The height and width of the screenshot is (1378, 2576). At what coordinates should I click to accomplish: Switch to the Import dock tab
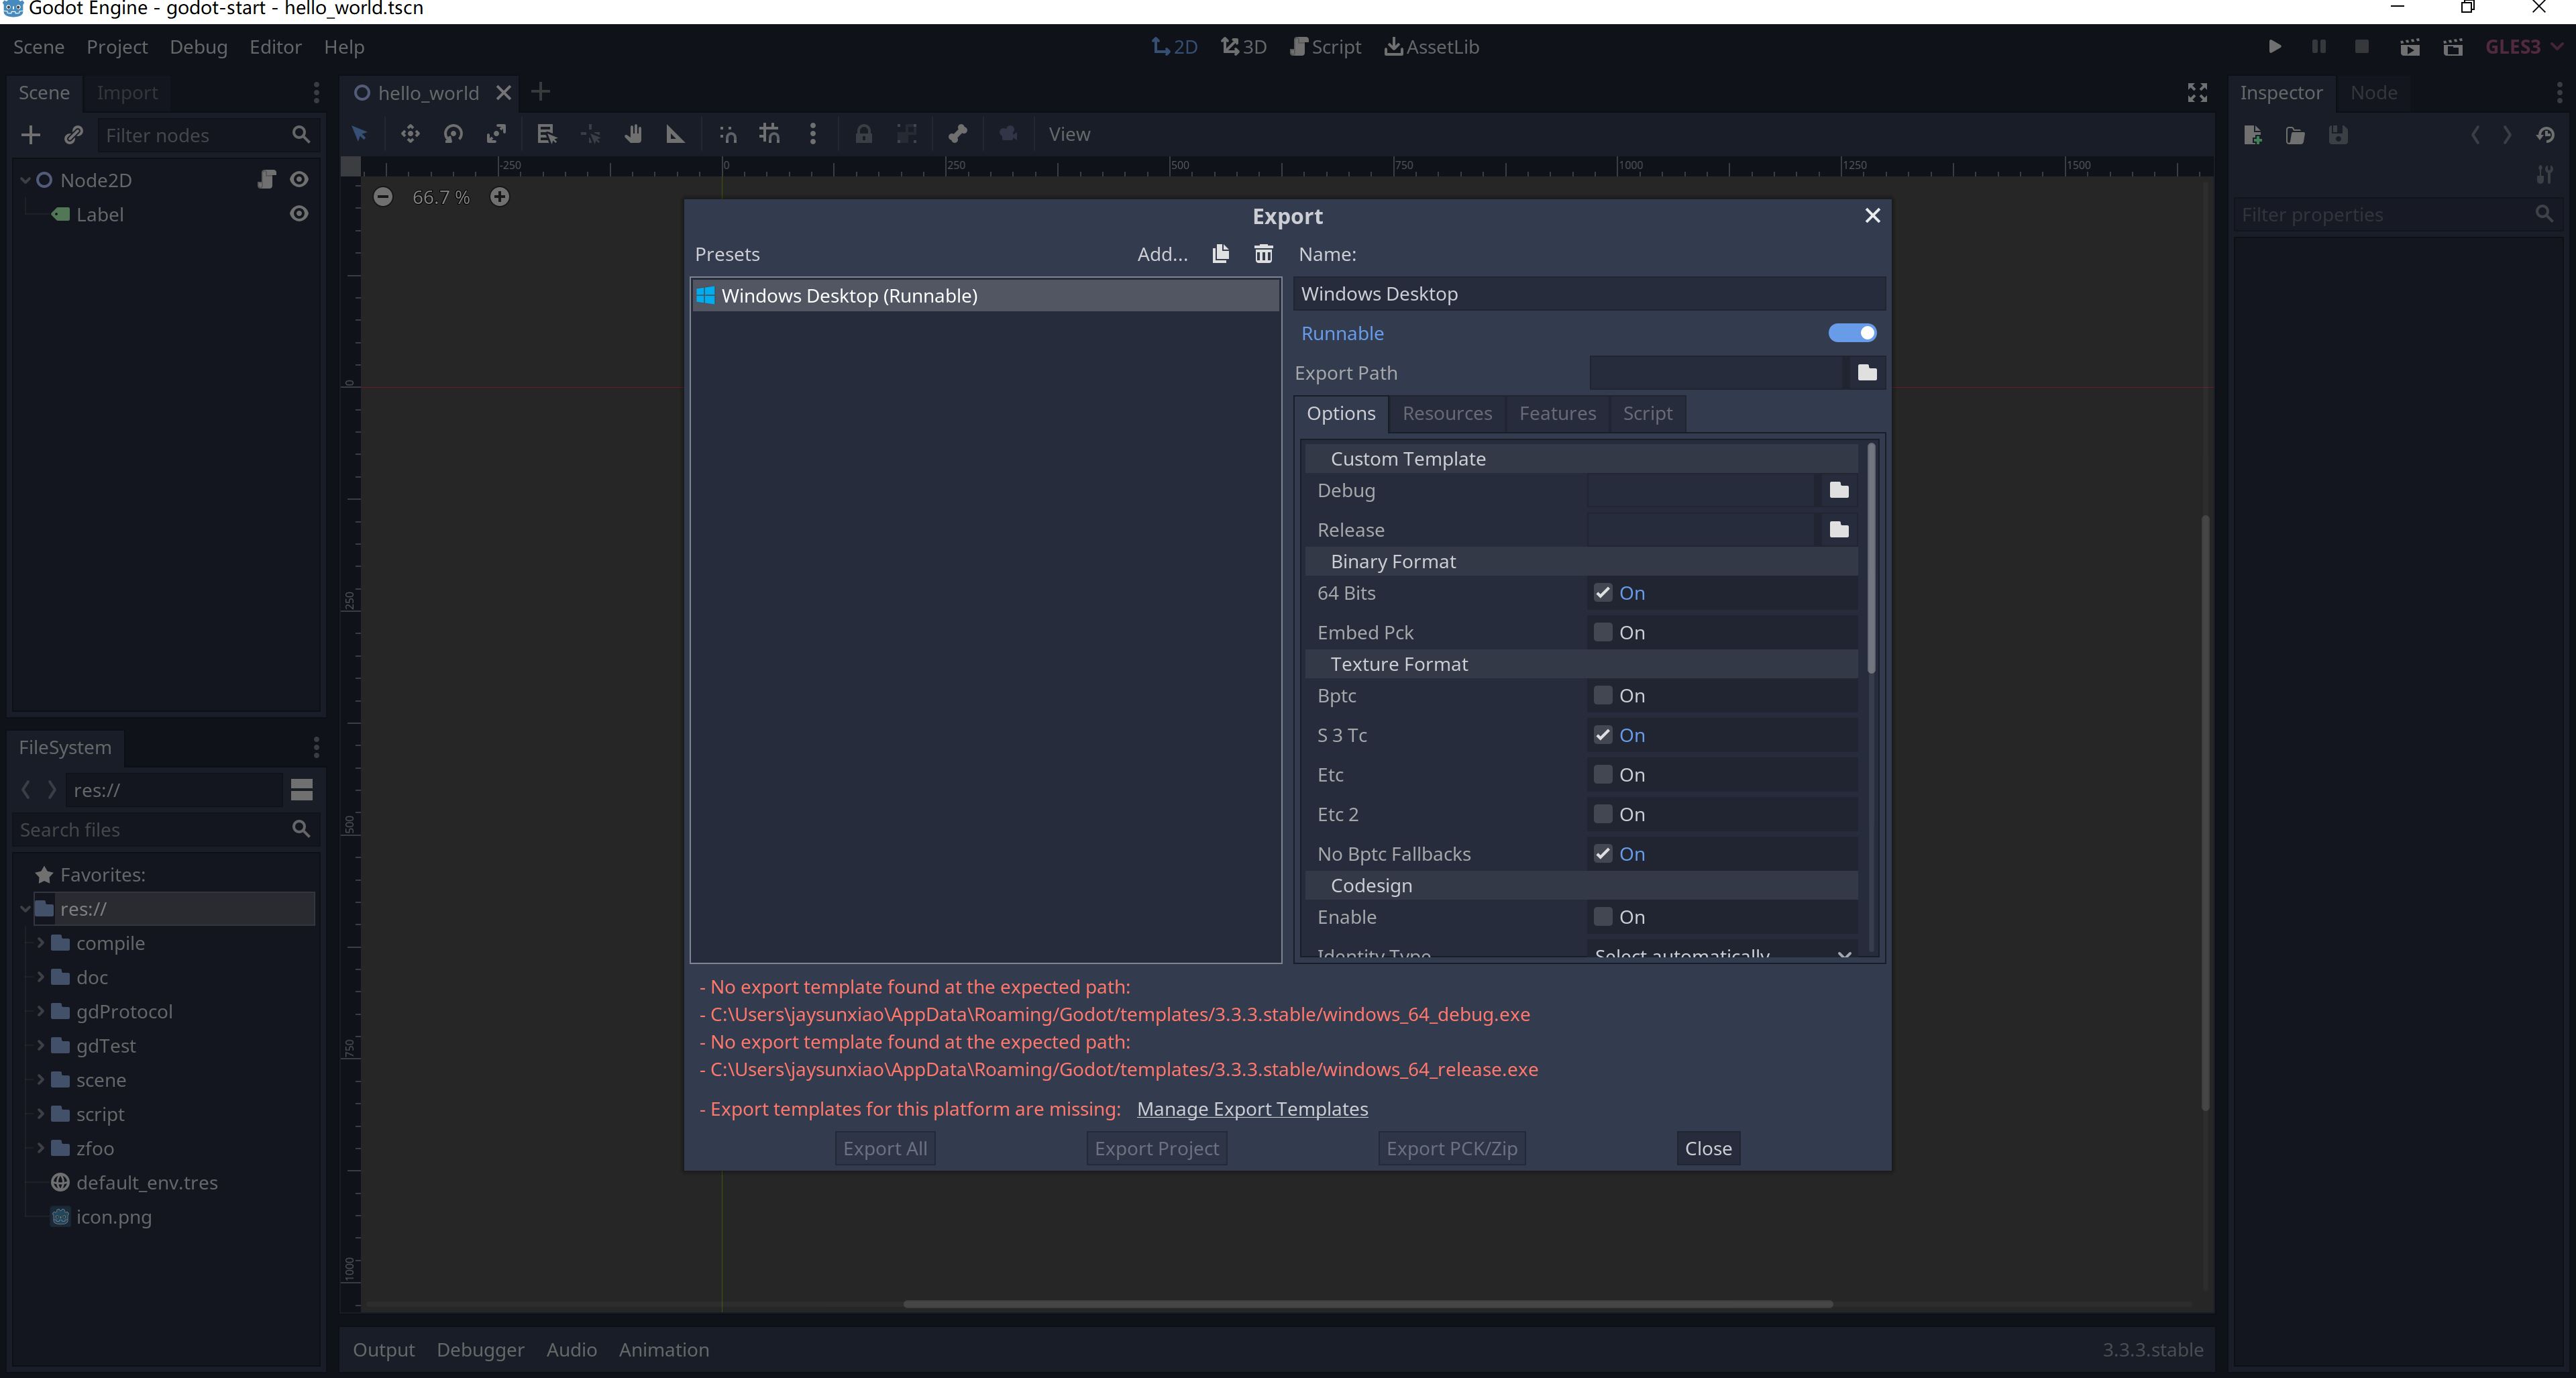[x=127, y=93]
